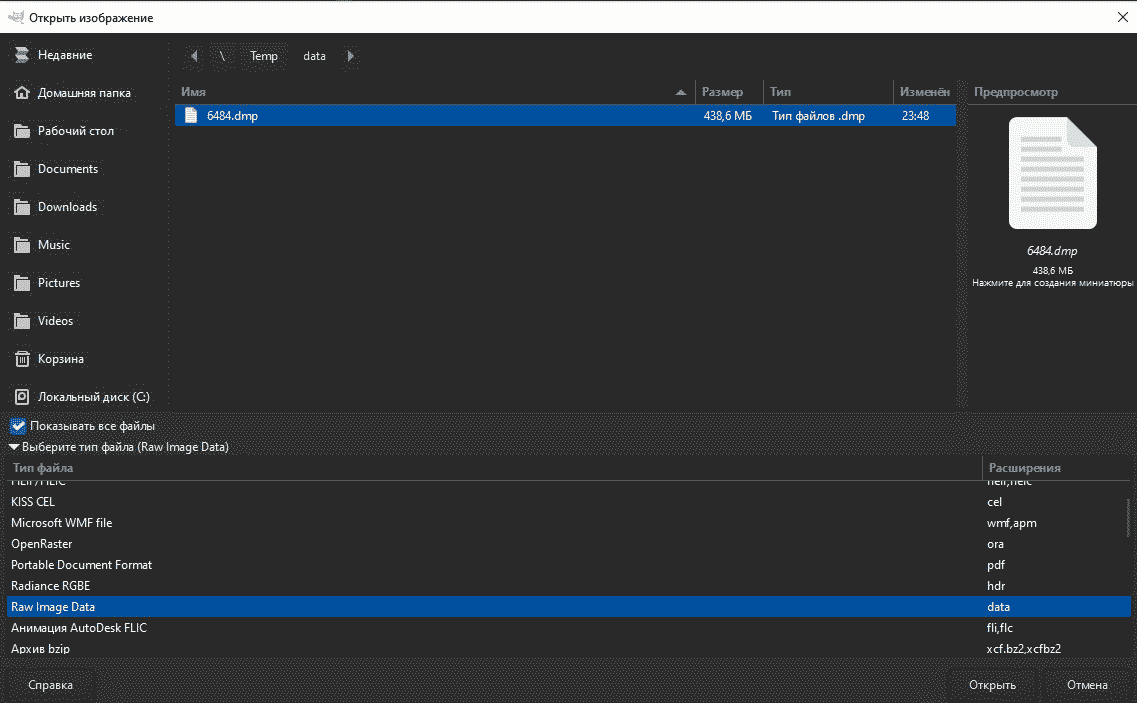
Task: Navigate back with the left path arrow
Action: pyautogui.click(x=193, y=56)
